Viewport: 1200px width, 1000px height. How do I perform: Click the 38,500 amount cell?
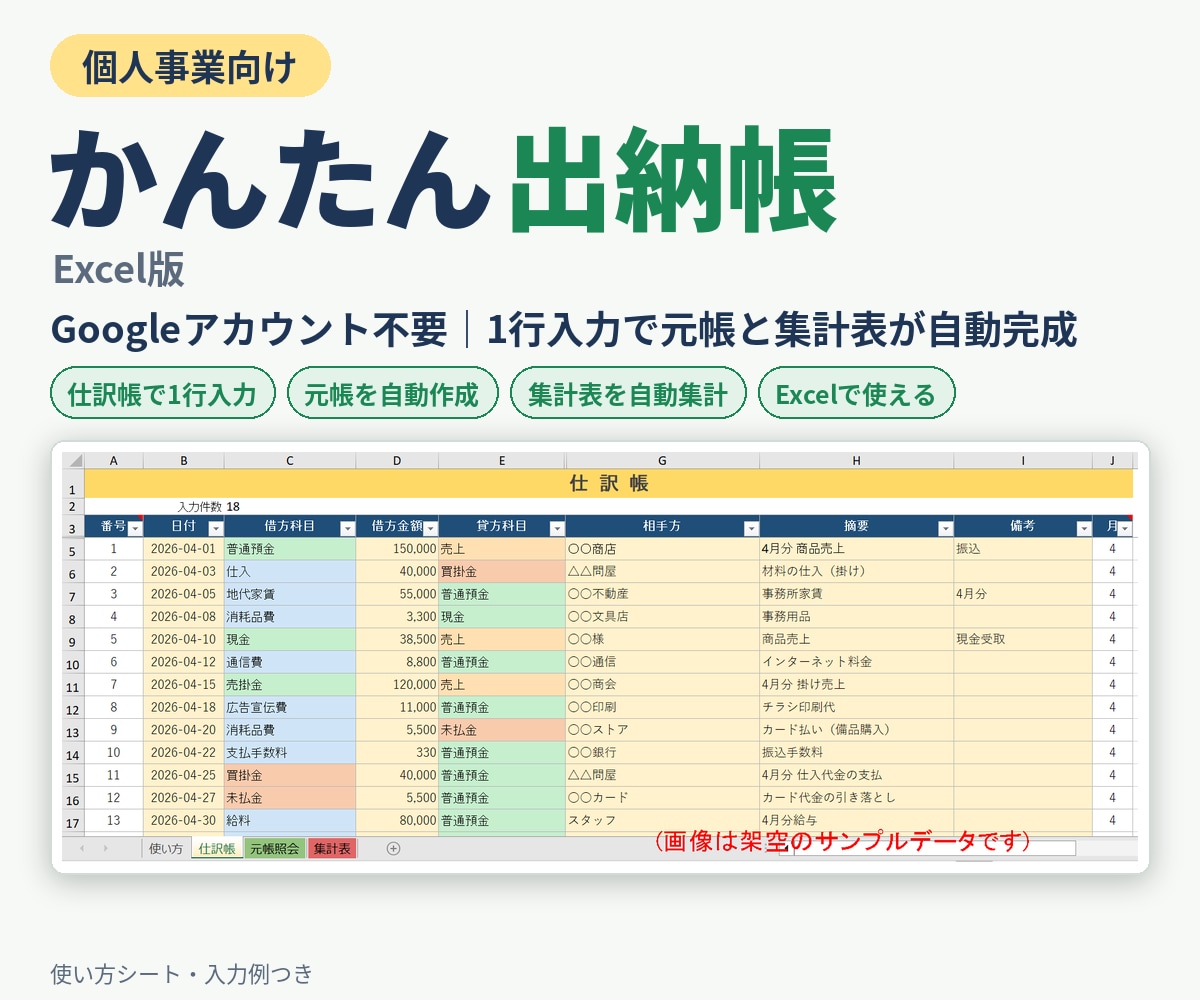coord(397,640)
